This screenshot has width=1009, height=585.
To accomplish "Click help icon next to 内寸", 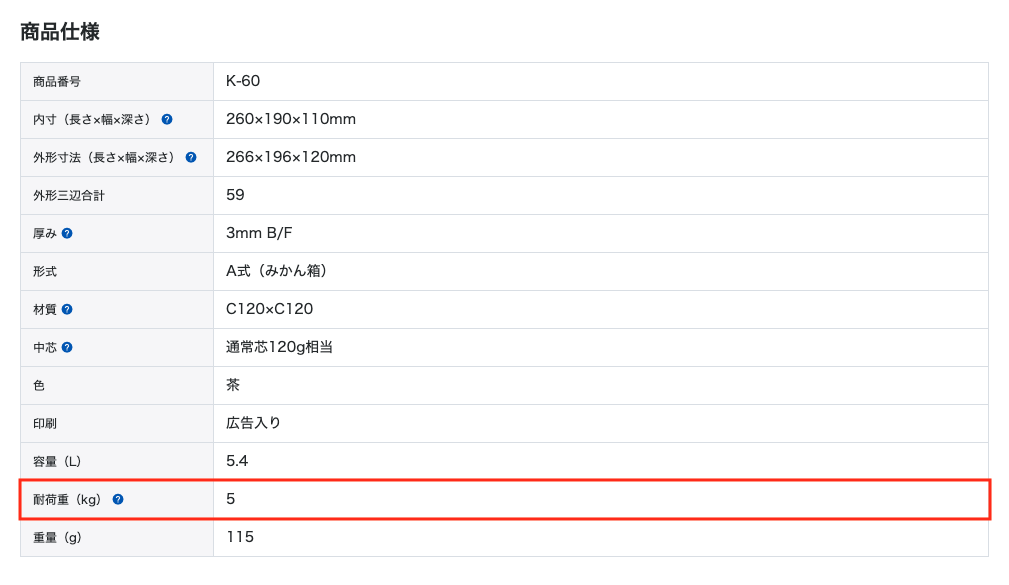I will 167,119.
